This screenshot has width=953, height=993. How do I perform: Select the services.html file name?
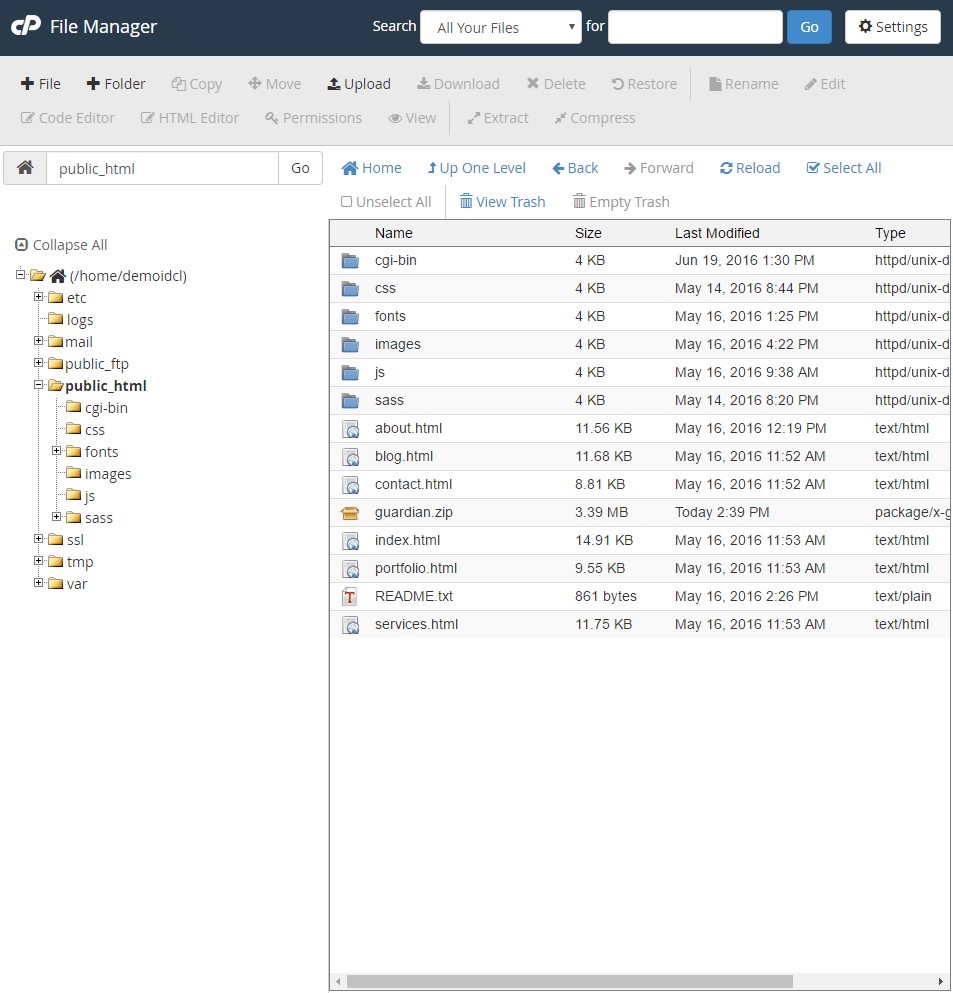pyautogui.click(x=416, y=624)
